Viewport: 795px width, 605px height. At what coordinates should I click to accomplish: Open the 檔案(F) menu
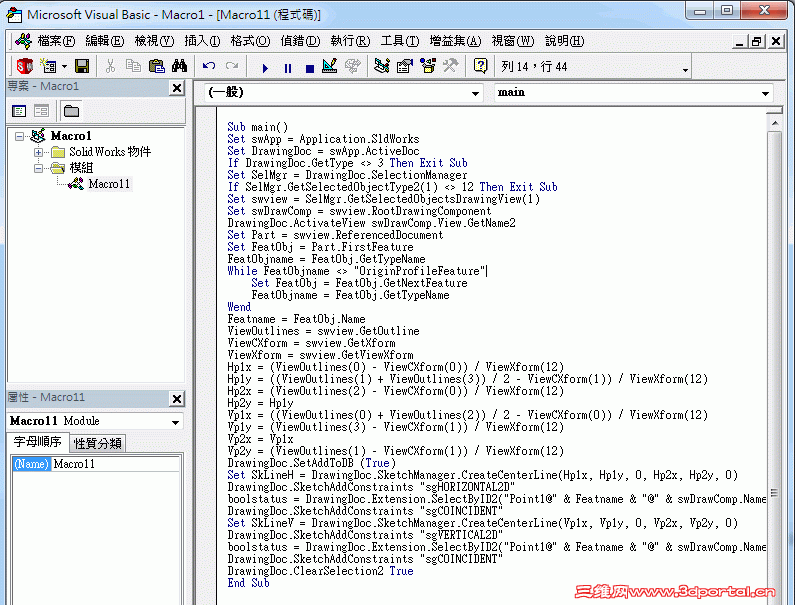pyautogui.click(x=56, y=41)
